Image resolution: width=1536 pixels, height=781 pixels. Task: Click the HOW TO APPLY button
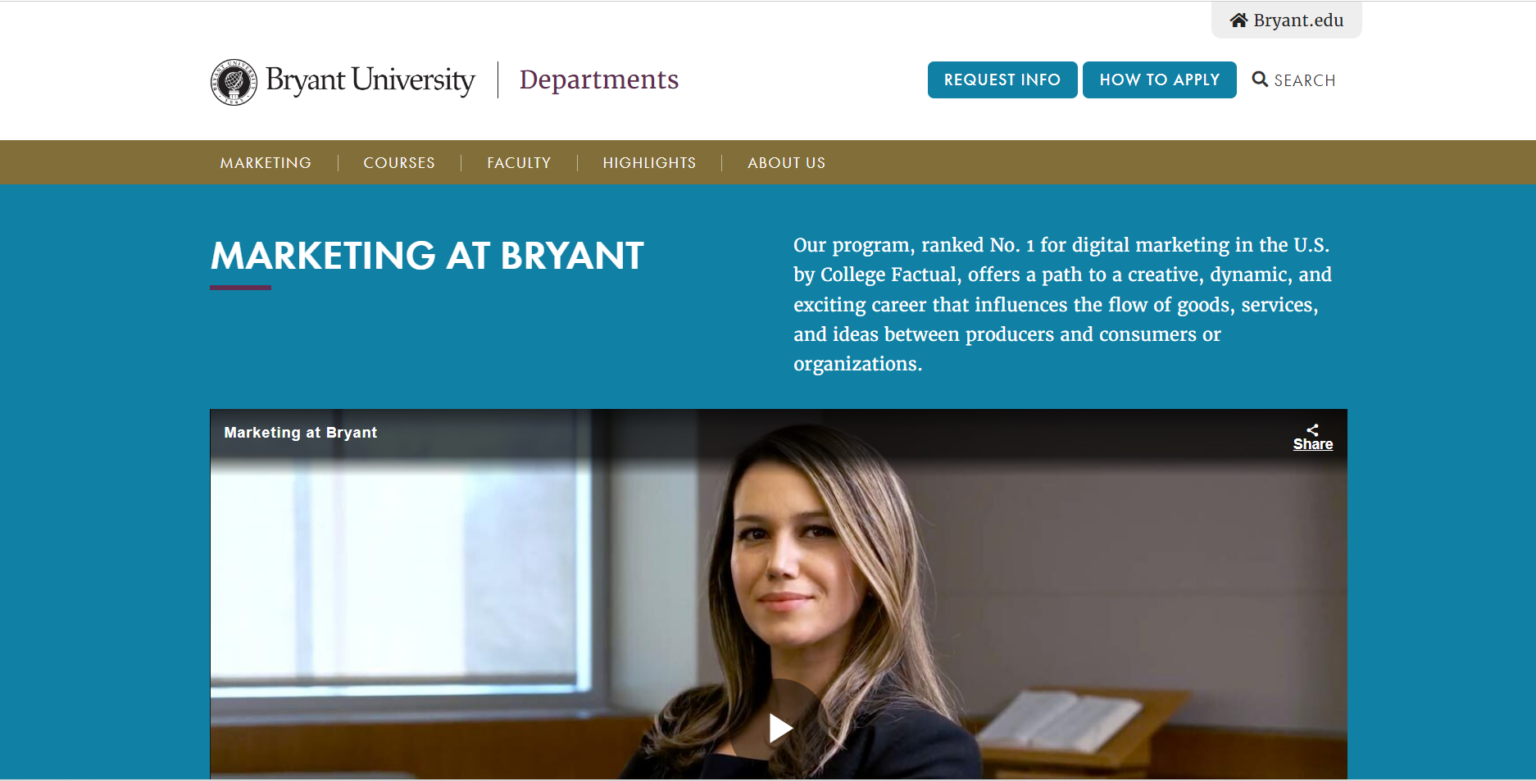pyautogui.click(x=1159, y=79)
